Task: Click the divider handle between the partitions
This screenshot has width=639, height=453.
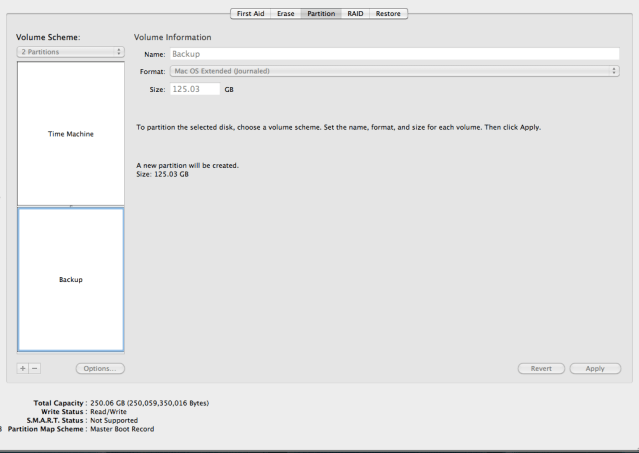Action: (70, 206)
